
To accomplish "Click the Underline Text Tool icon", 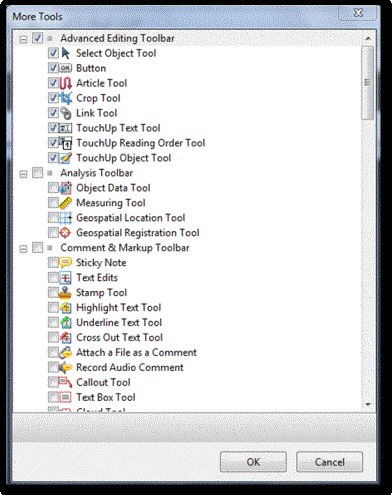I will pos(66,323).
